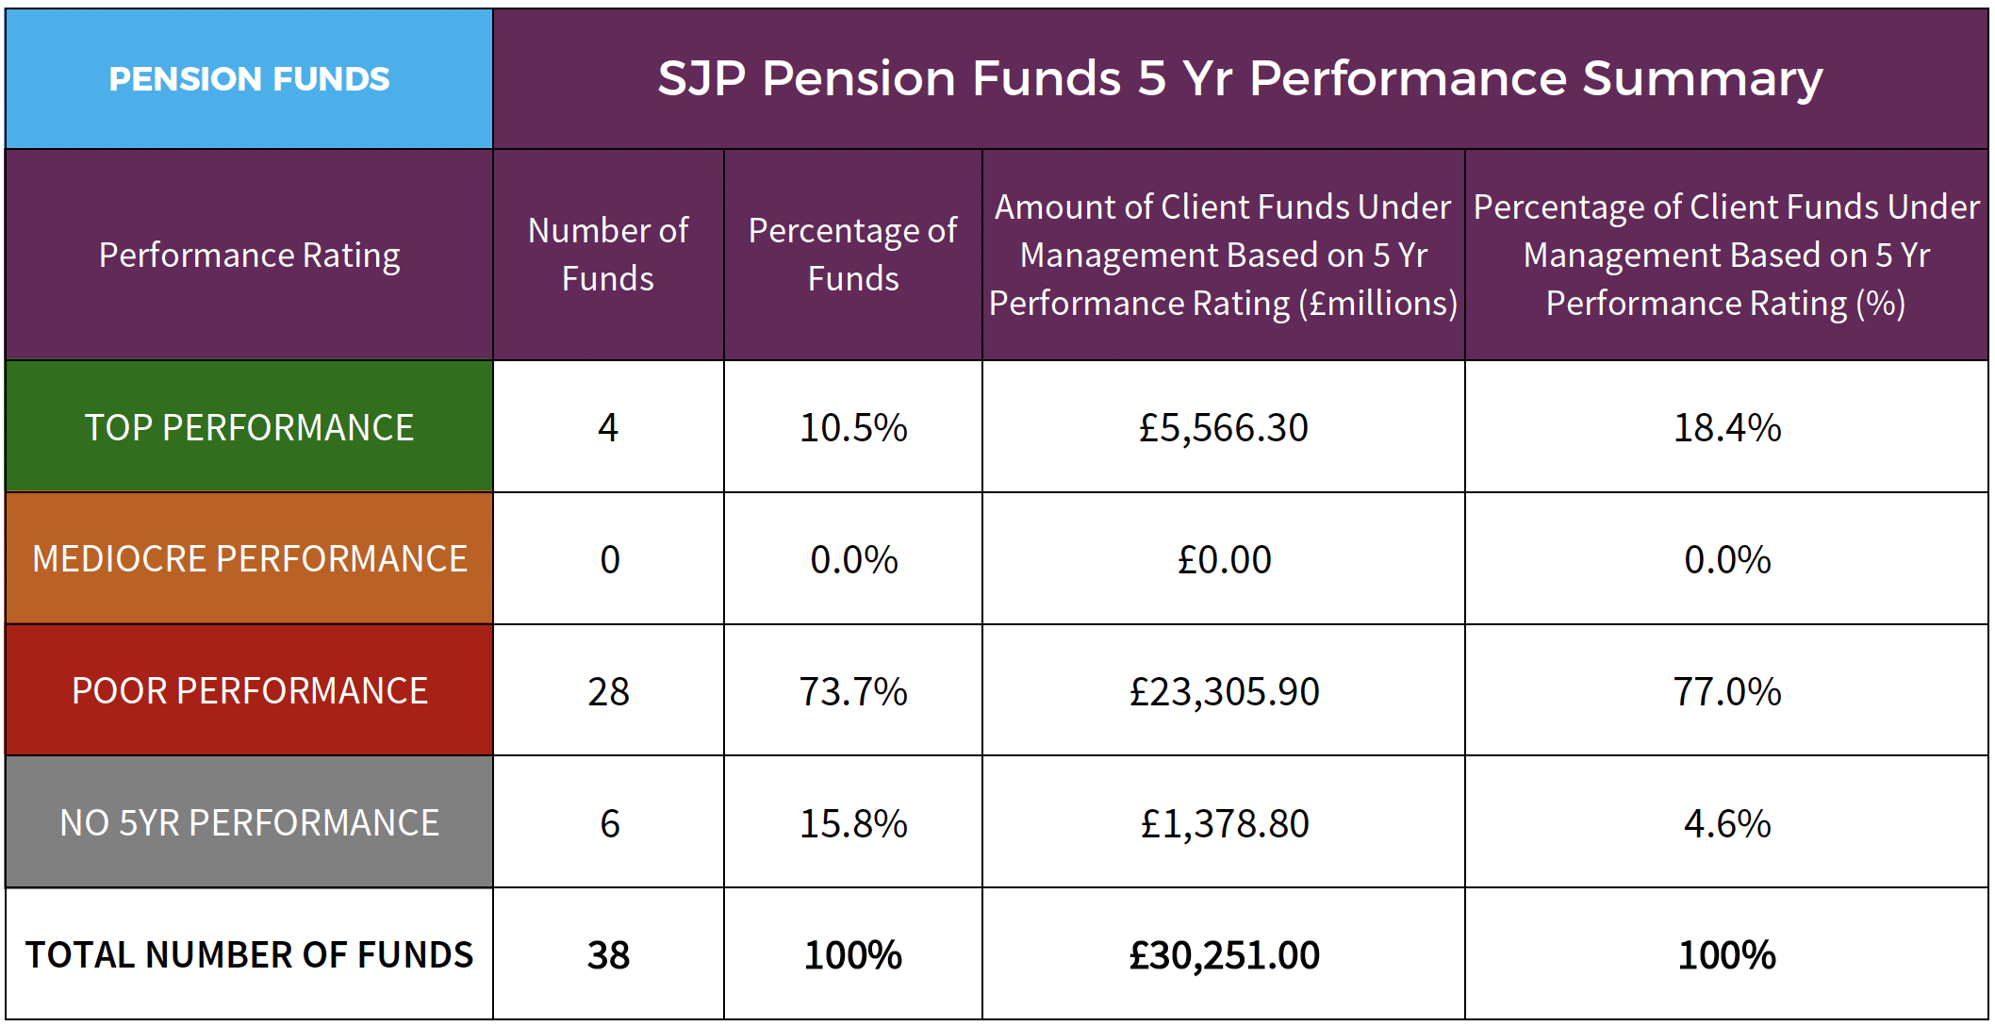Click the total £30,251.00 cell
This screenshot has width=1995, height=1026.
1224,955
